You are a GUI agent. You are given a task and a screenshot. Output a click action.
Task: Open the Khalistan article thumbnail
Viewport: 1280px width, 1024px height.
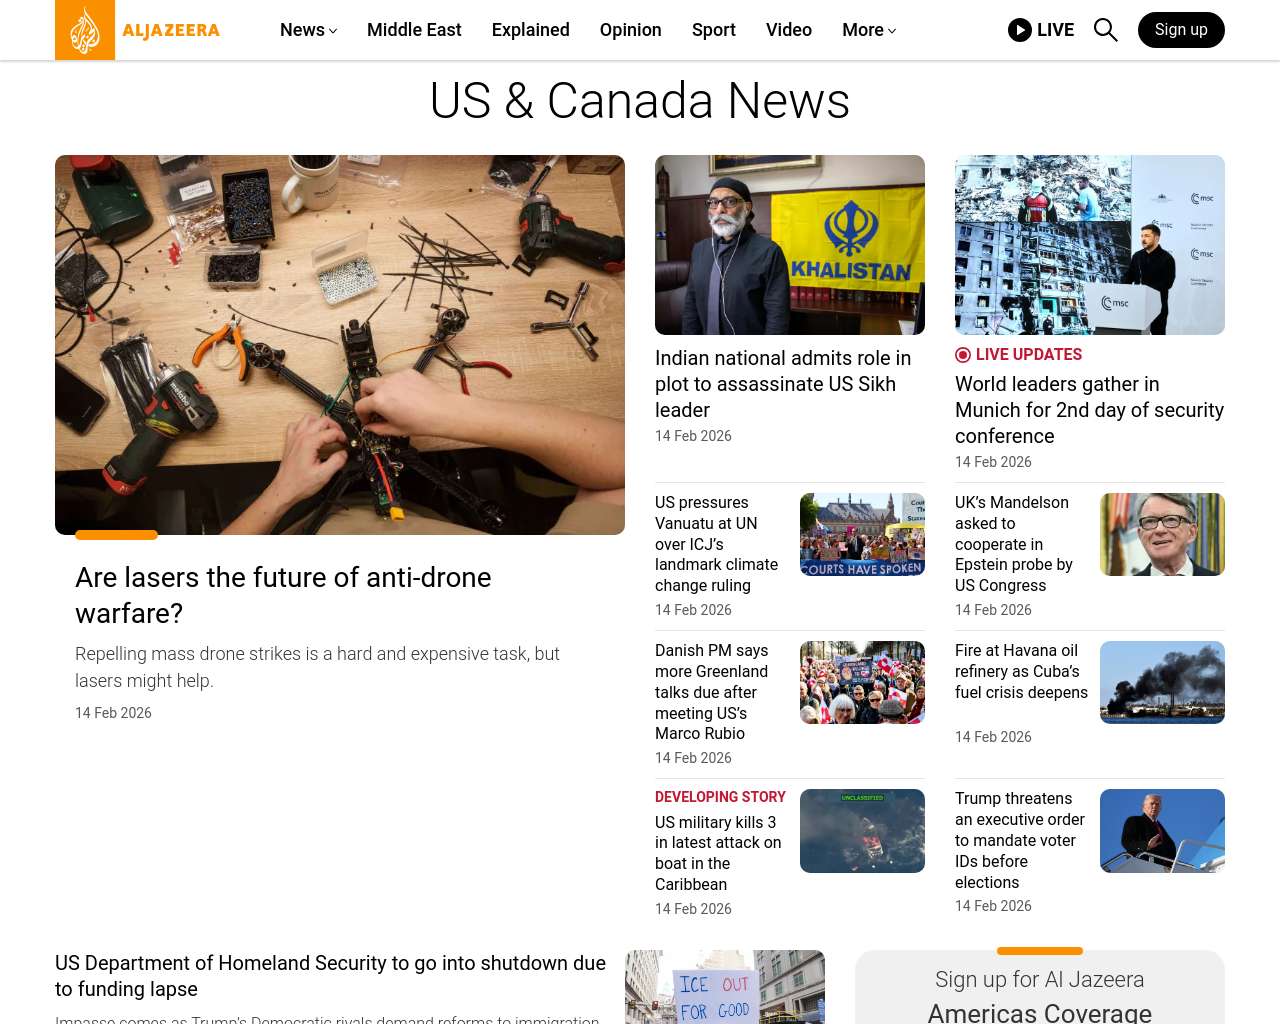tap(790, 245)
